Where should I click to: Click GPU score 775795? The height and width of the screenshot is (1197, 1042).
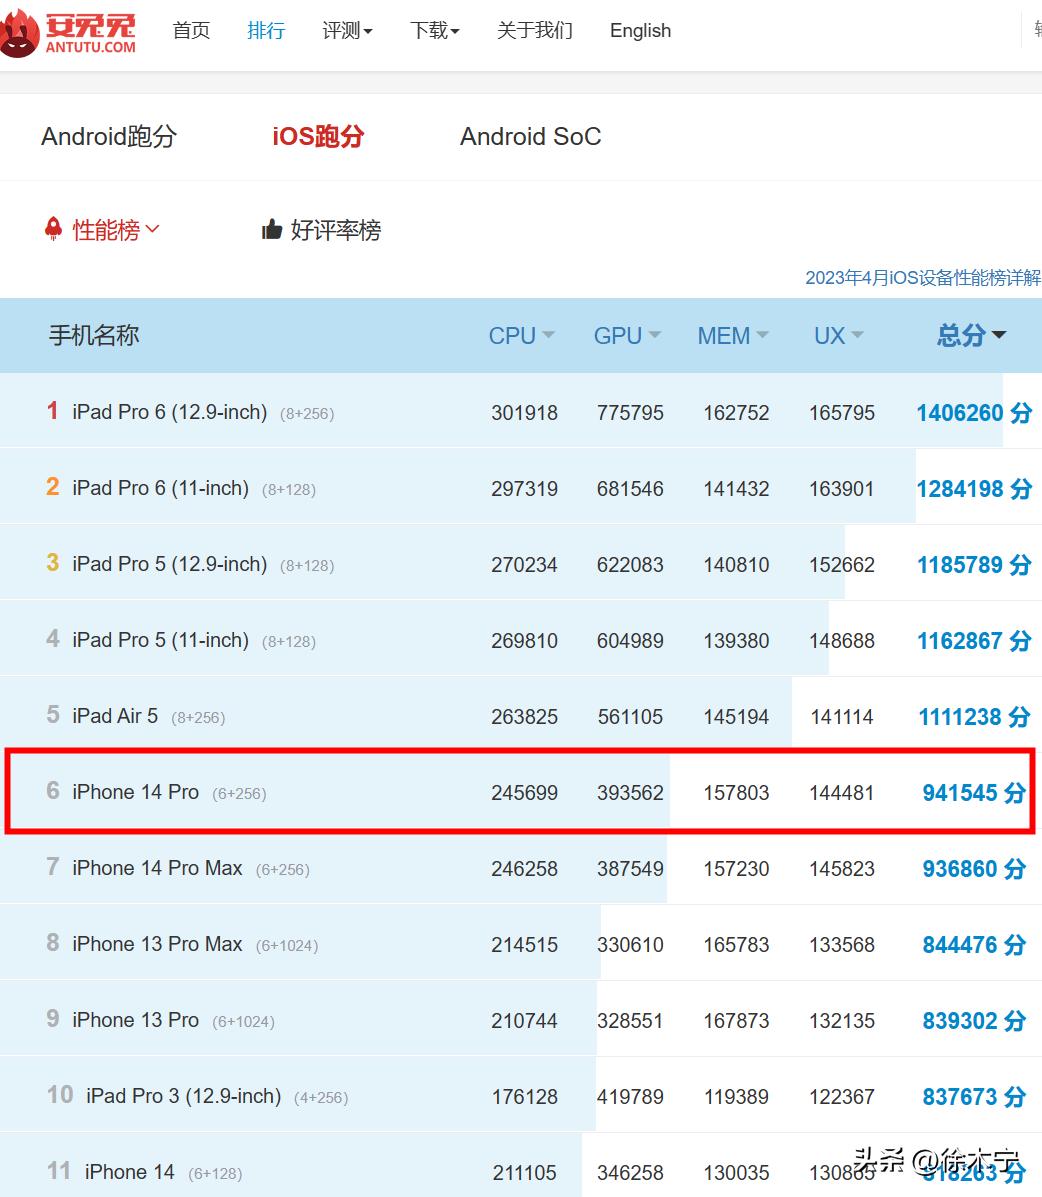tap(631, 413)
